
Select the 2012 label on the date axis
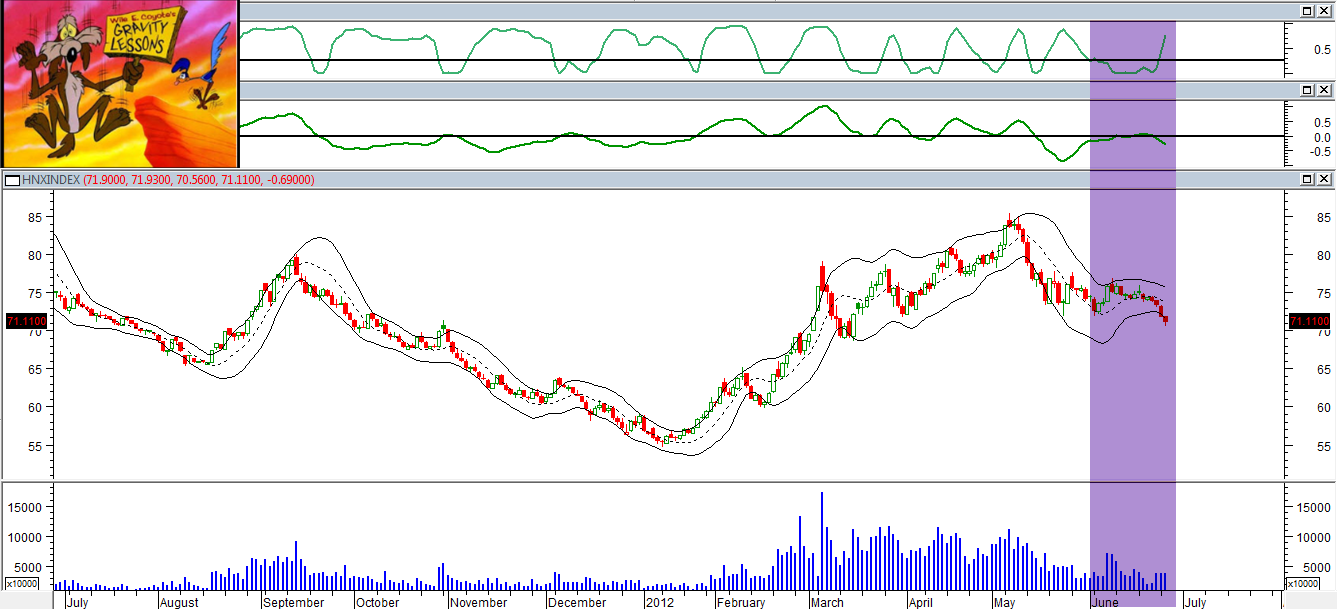click(x=661, y=602)
